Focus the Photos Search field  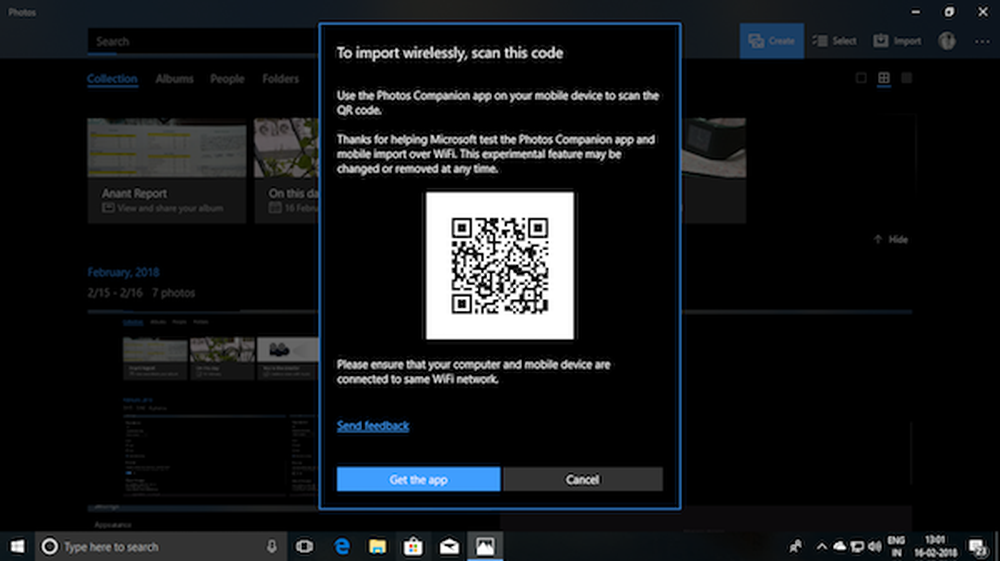pos(203,41)
